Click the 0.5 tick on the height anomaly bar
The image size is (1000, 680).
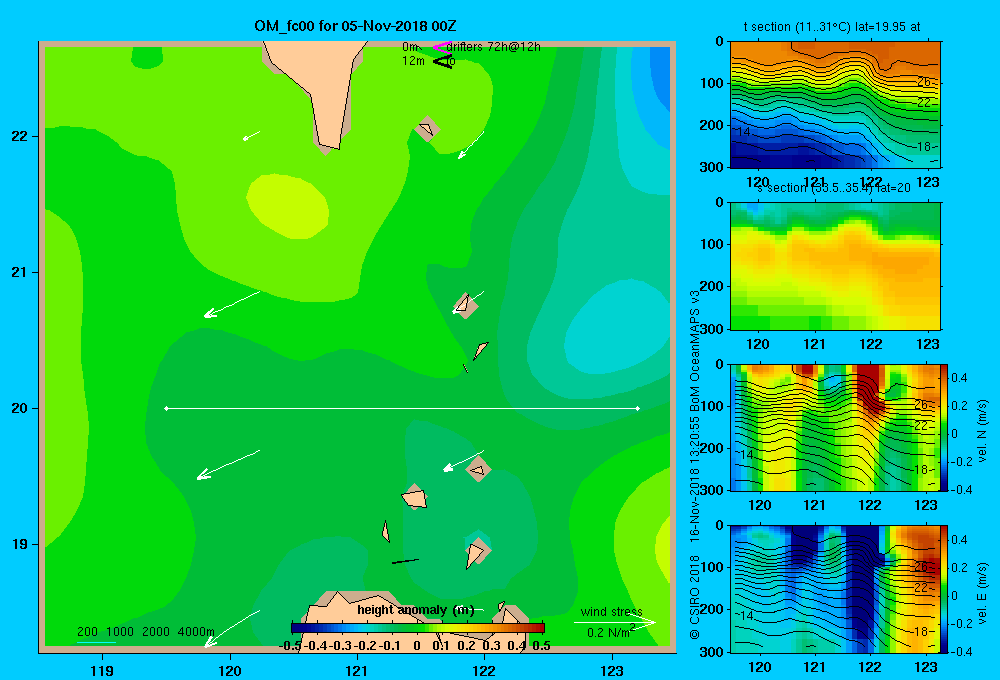(541, 646)
